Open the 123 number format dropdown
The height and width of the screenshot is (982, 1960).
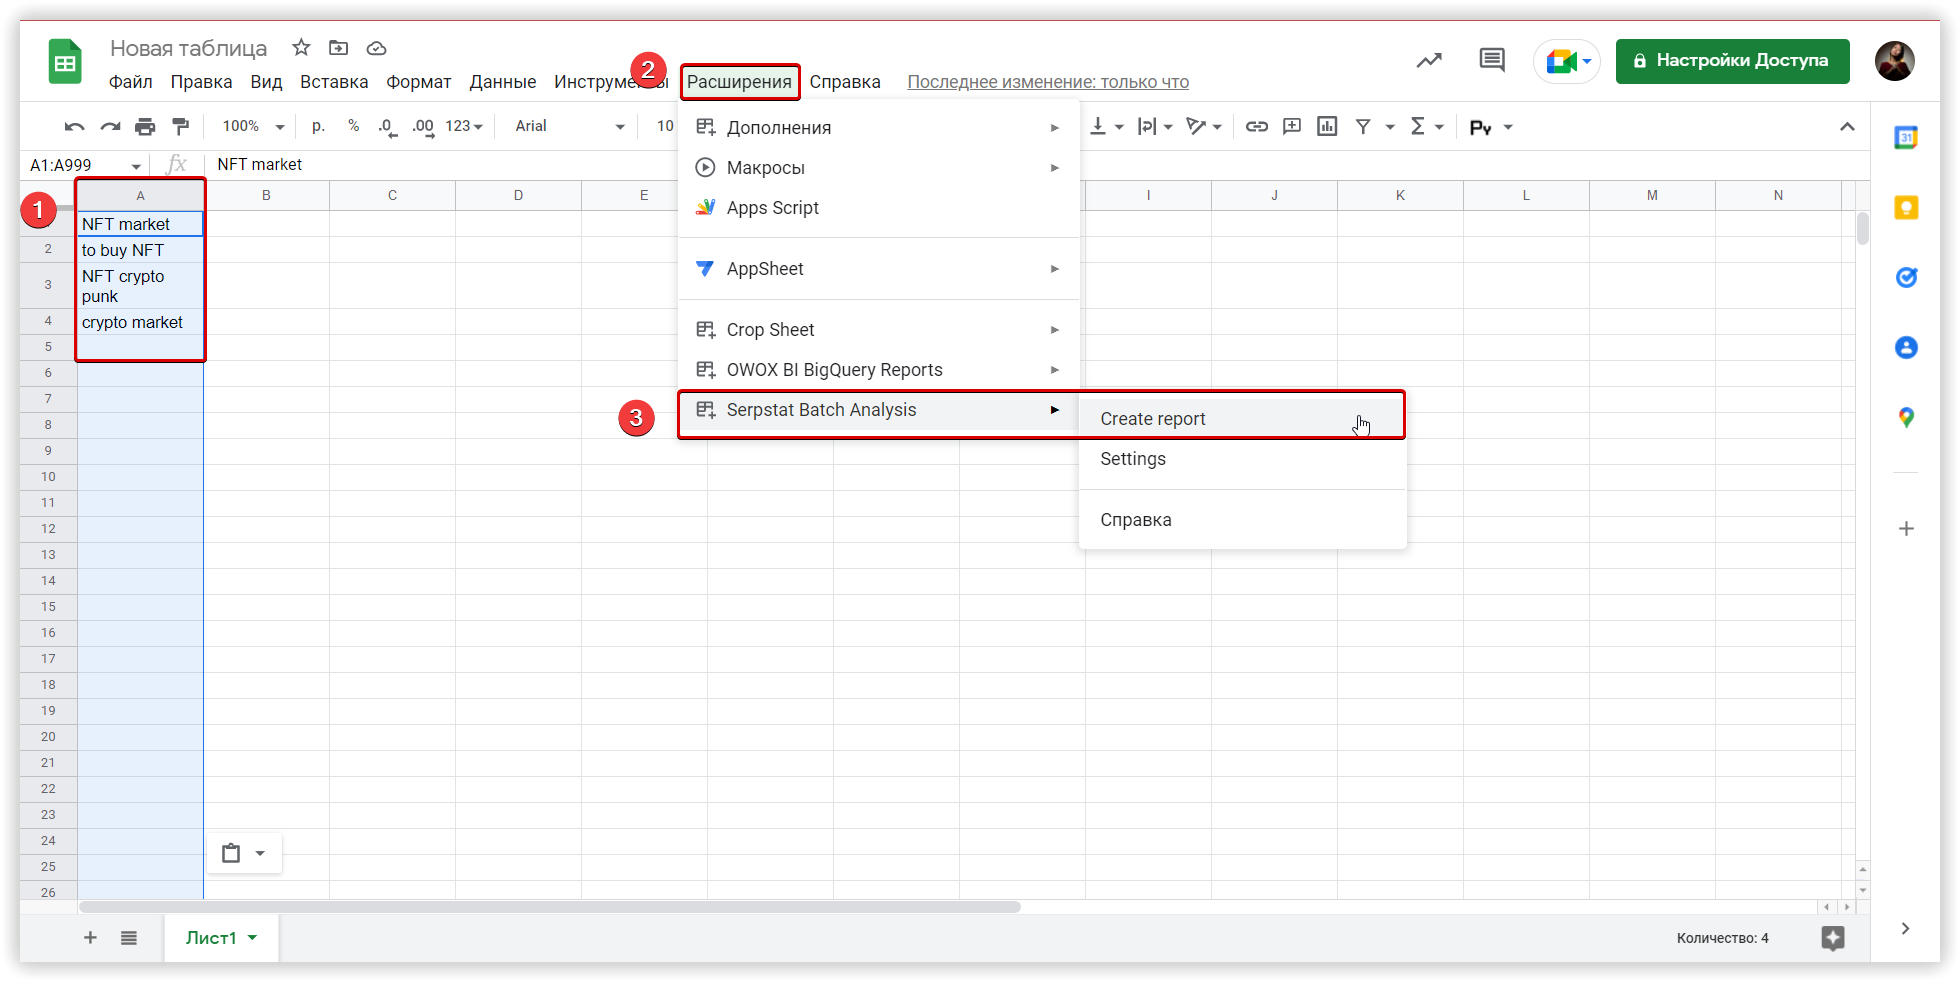click(x=464, y=126)
